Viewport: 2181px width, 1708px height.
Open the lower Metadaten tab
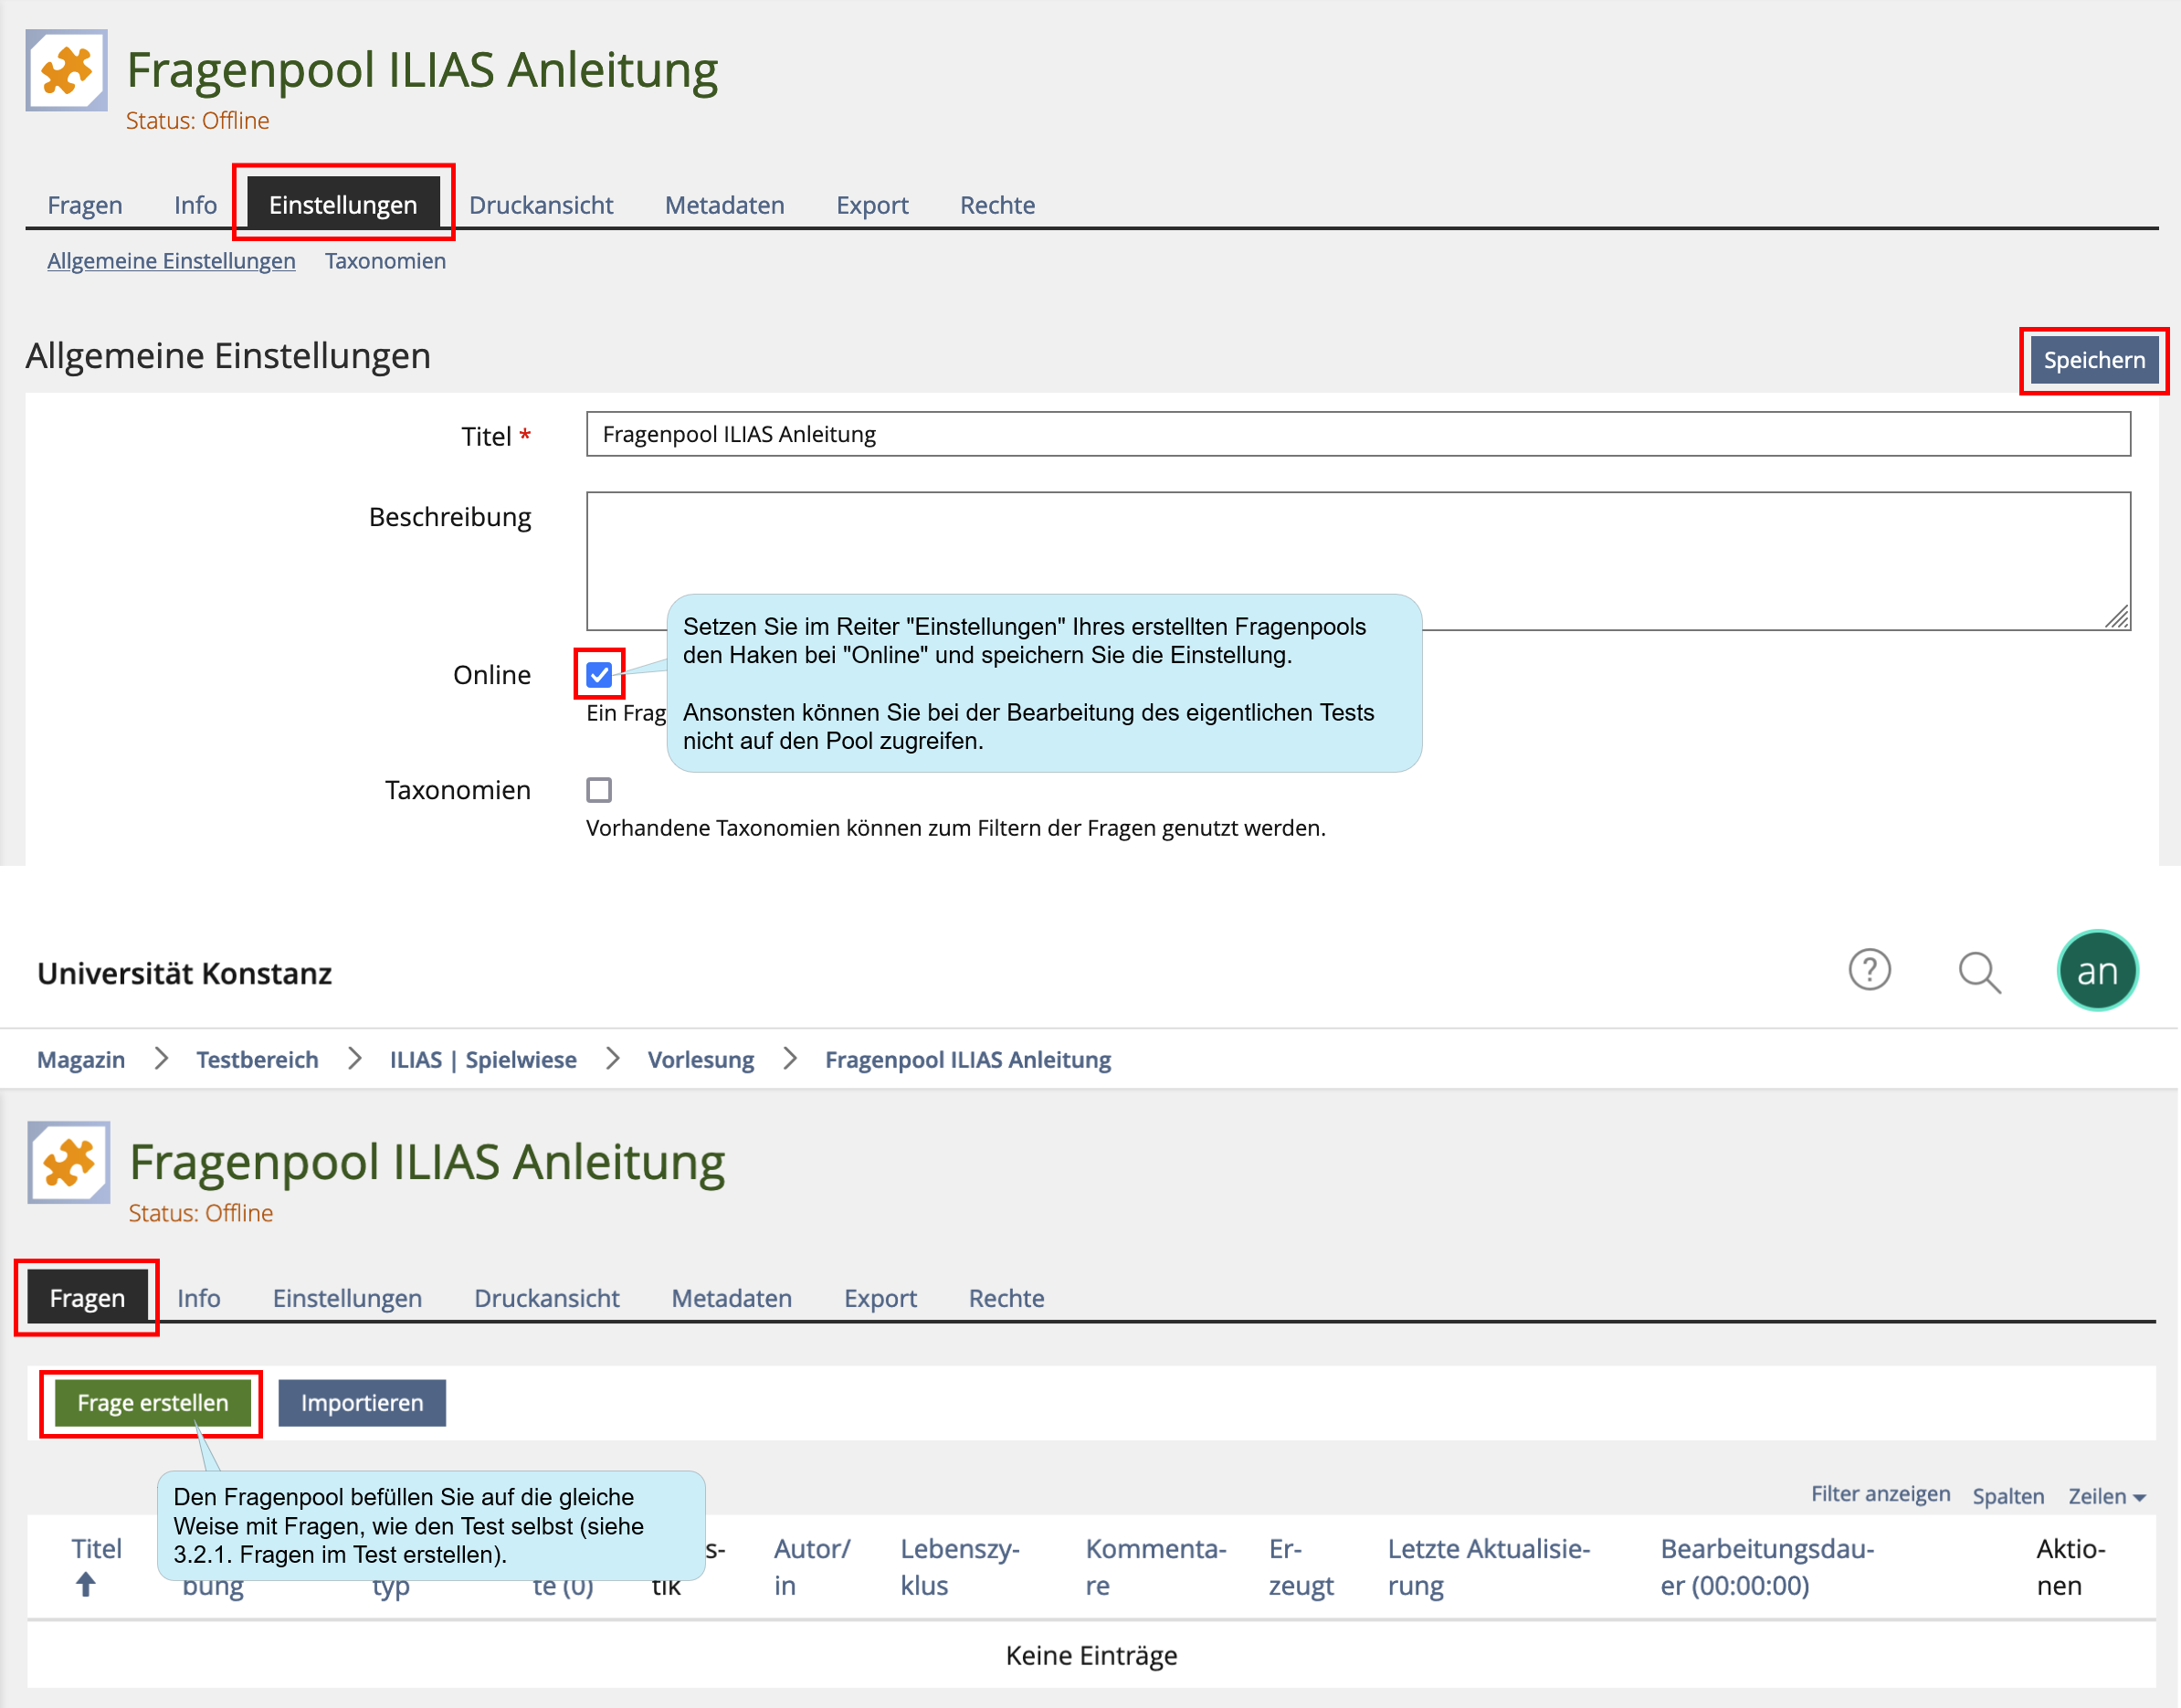pos(732,1298)
